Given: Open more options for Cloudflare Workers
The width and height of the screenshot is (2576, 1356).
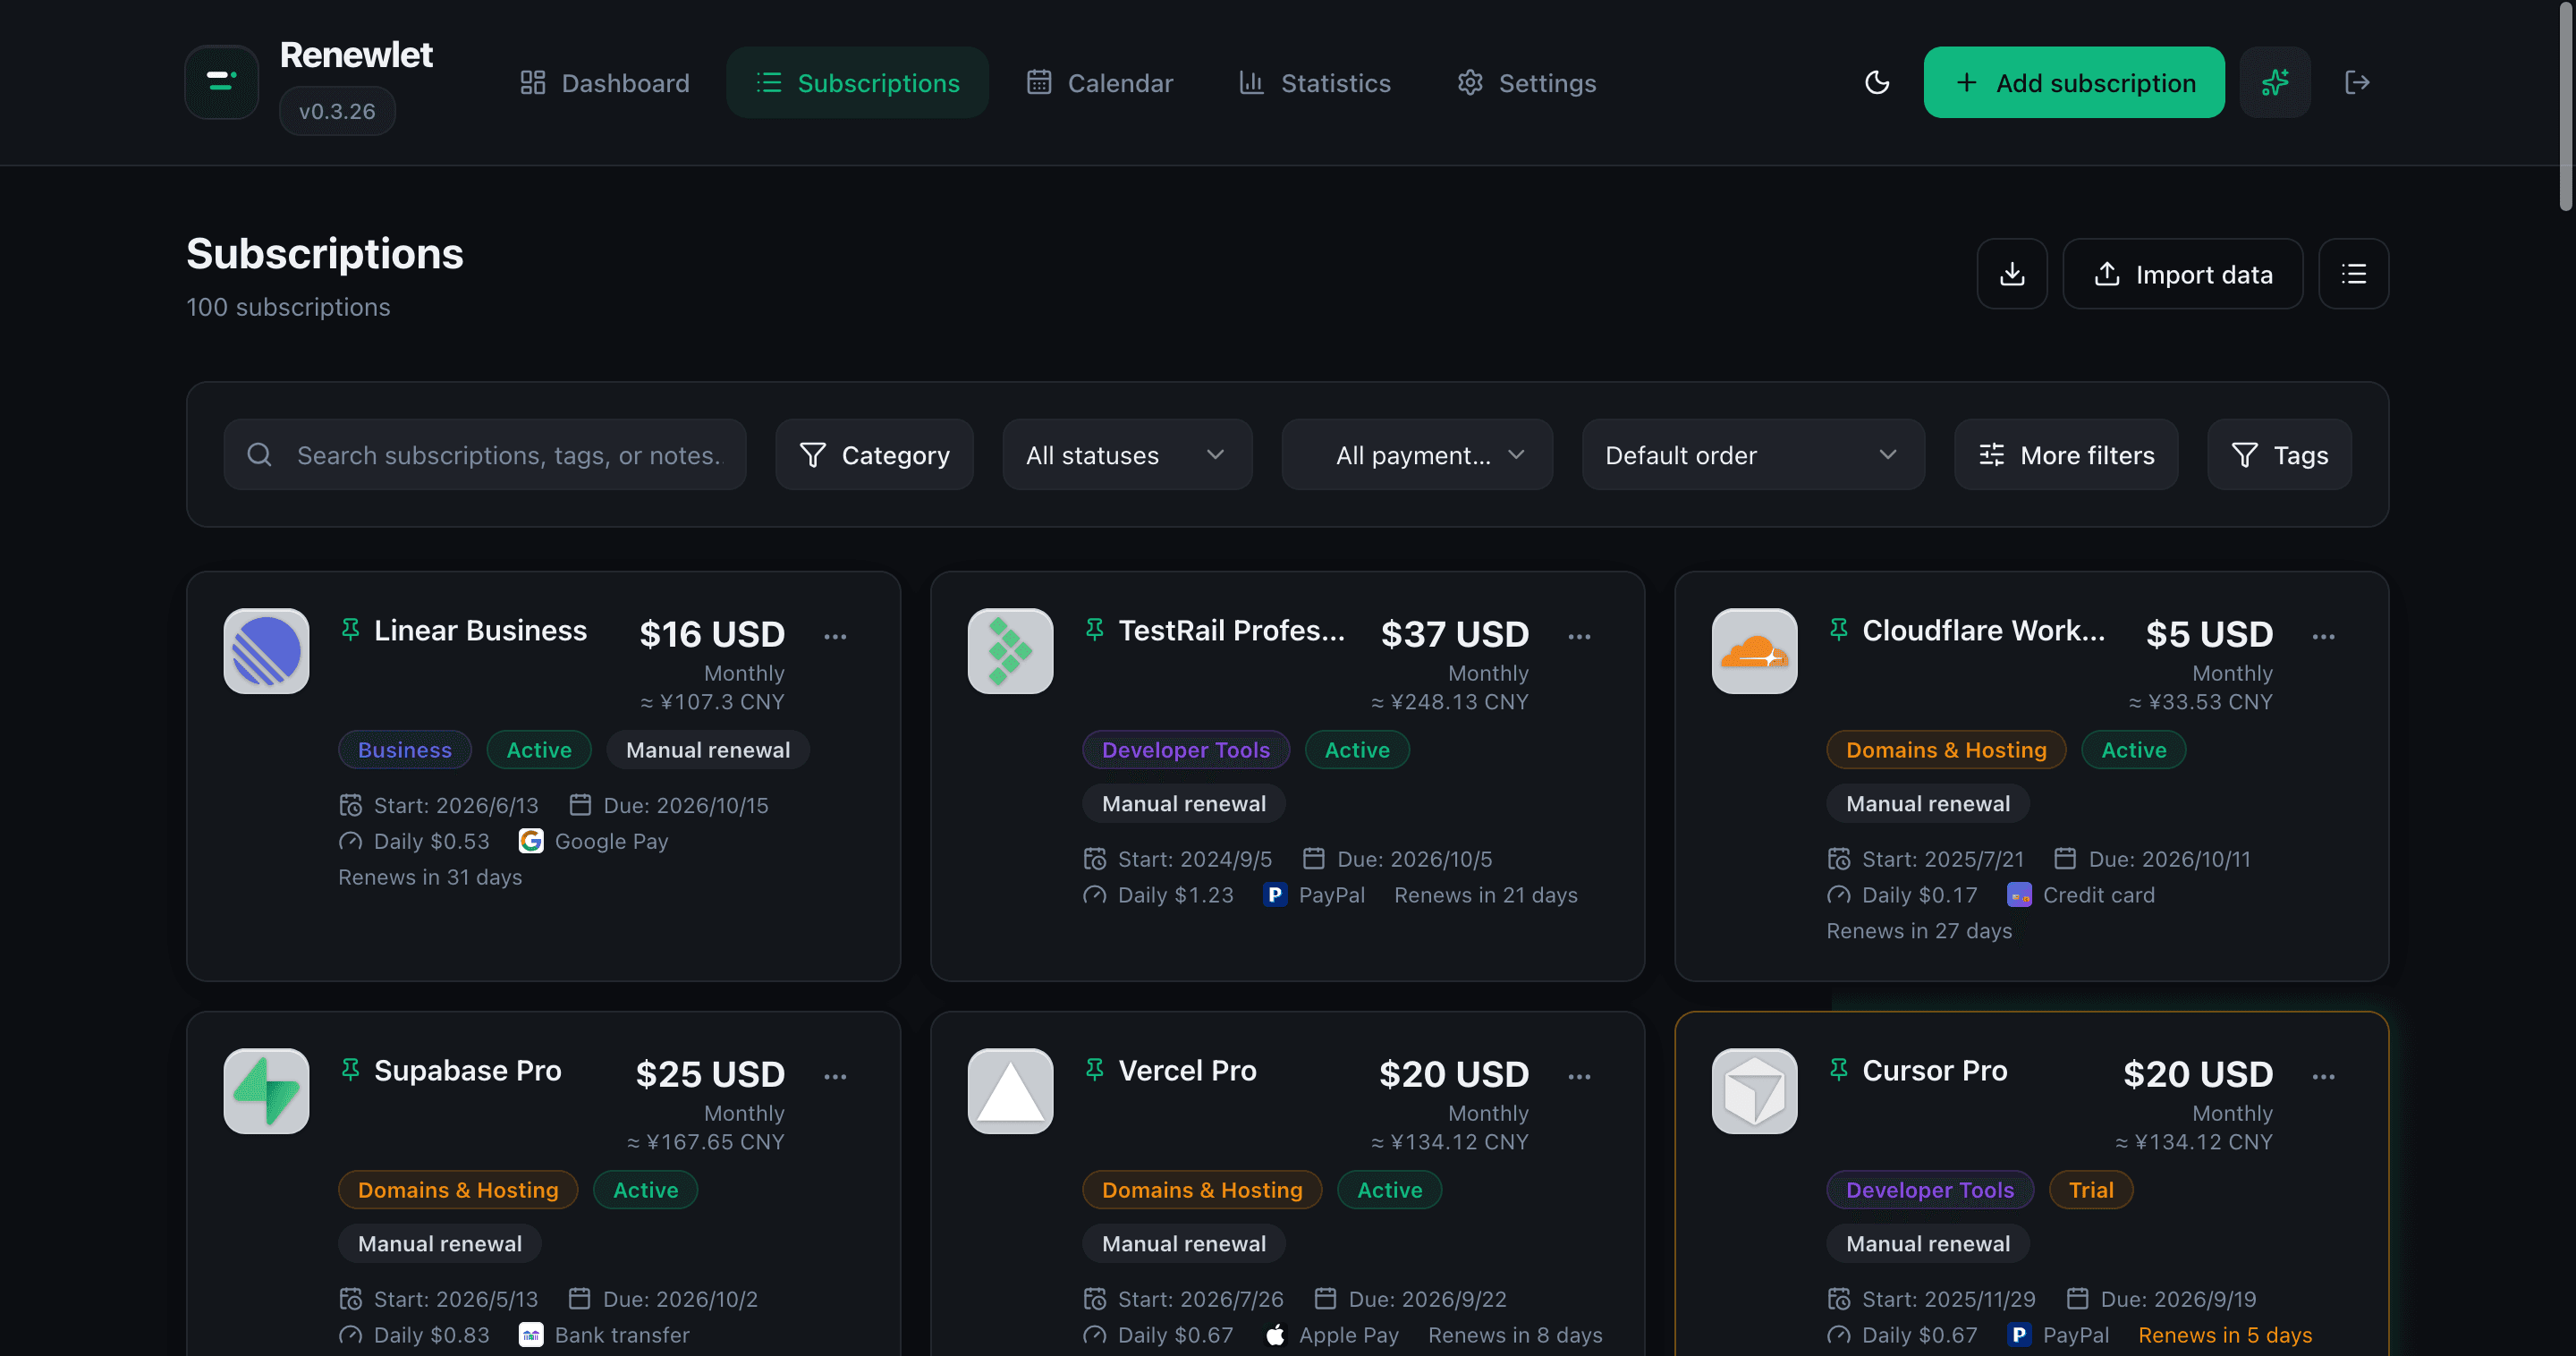Looking at the screenshot, I should tap(2323, 636).
